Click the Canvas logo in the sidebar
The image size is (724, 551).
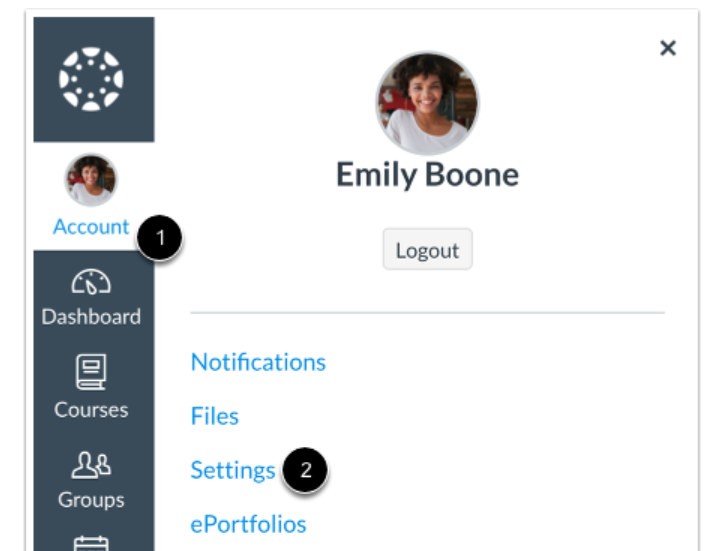[92, 78]
